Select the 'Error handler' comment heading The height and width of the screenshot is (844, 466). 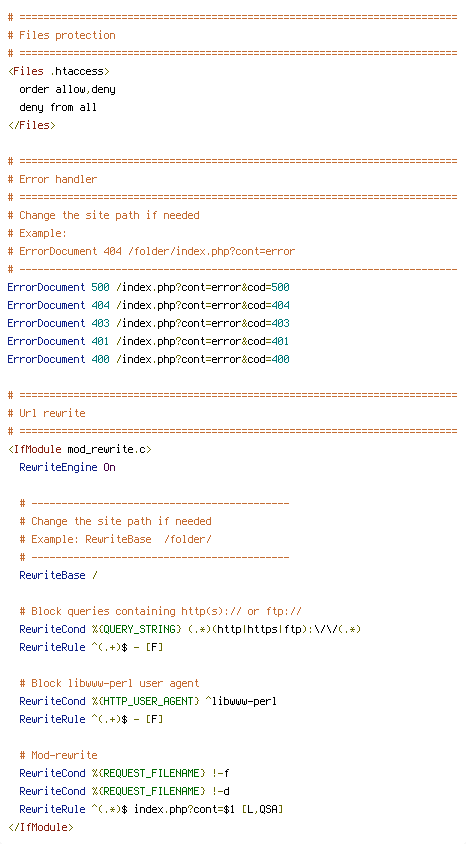tap(52, 179)
